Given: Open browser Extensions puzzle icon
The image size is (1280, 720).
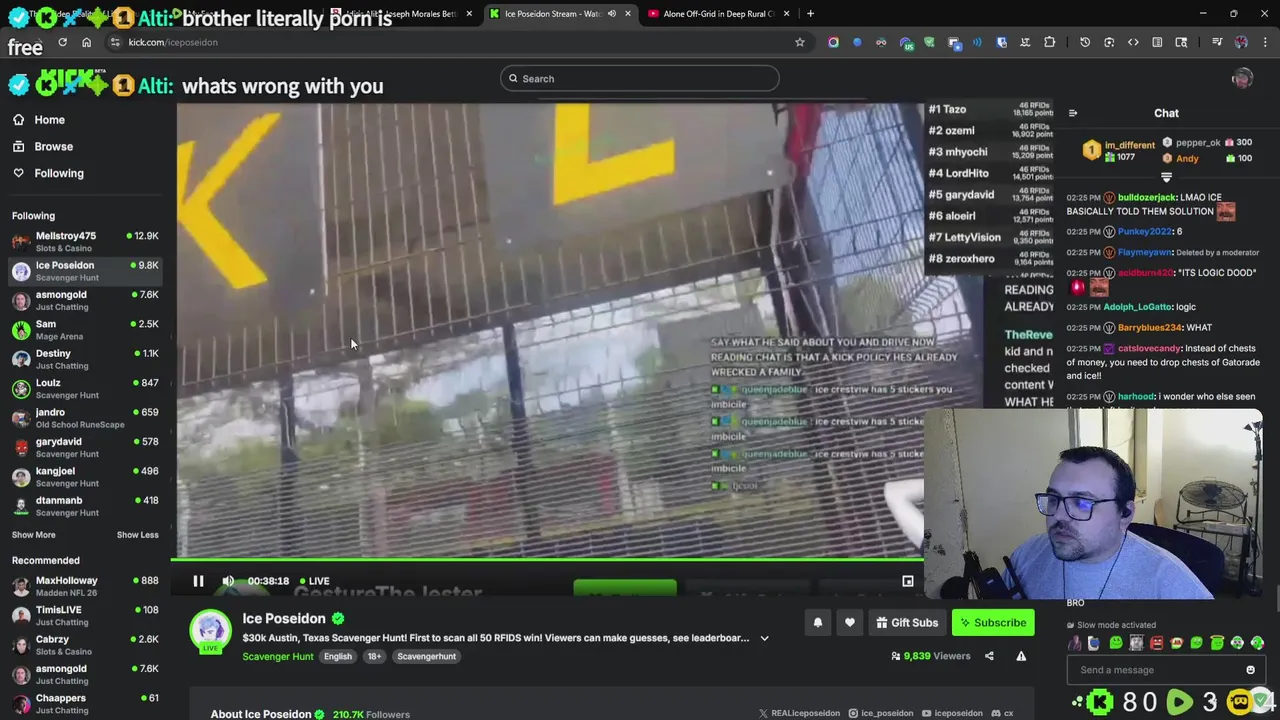Looking at the screenshot, I should [1049, 42].
